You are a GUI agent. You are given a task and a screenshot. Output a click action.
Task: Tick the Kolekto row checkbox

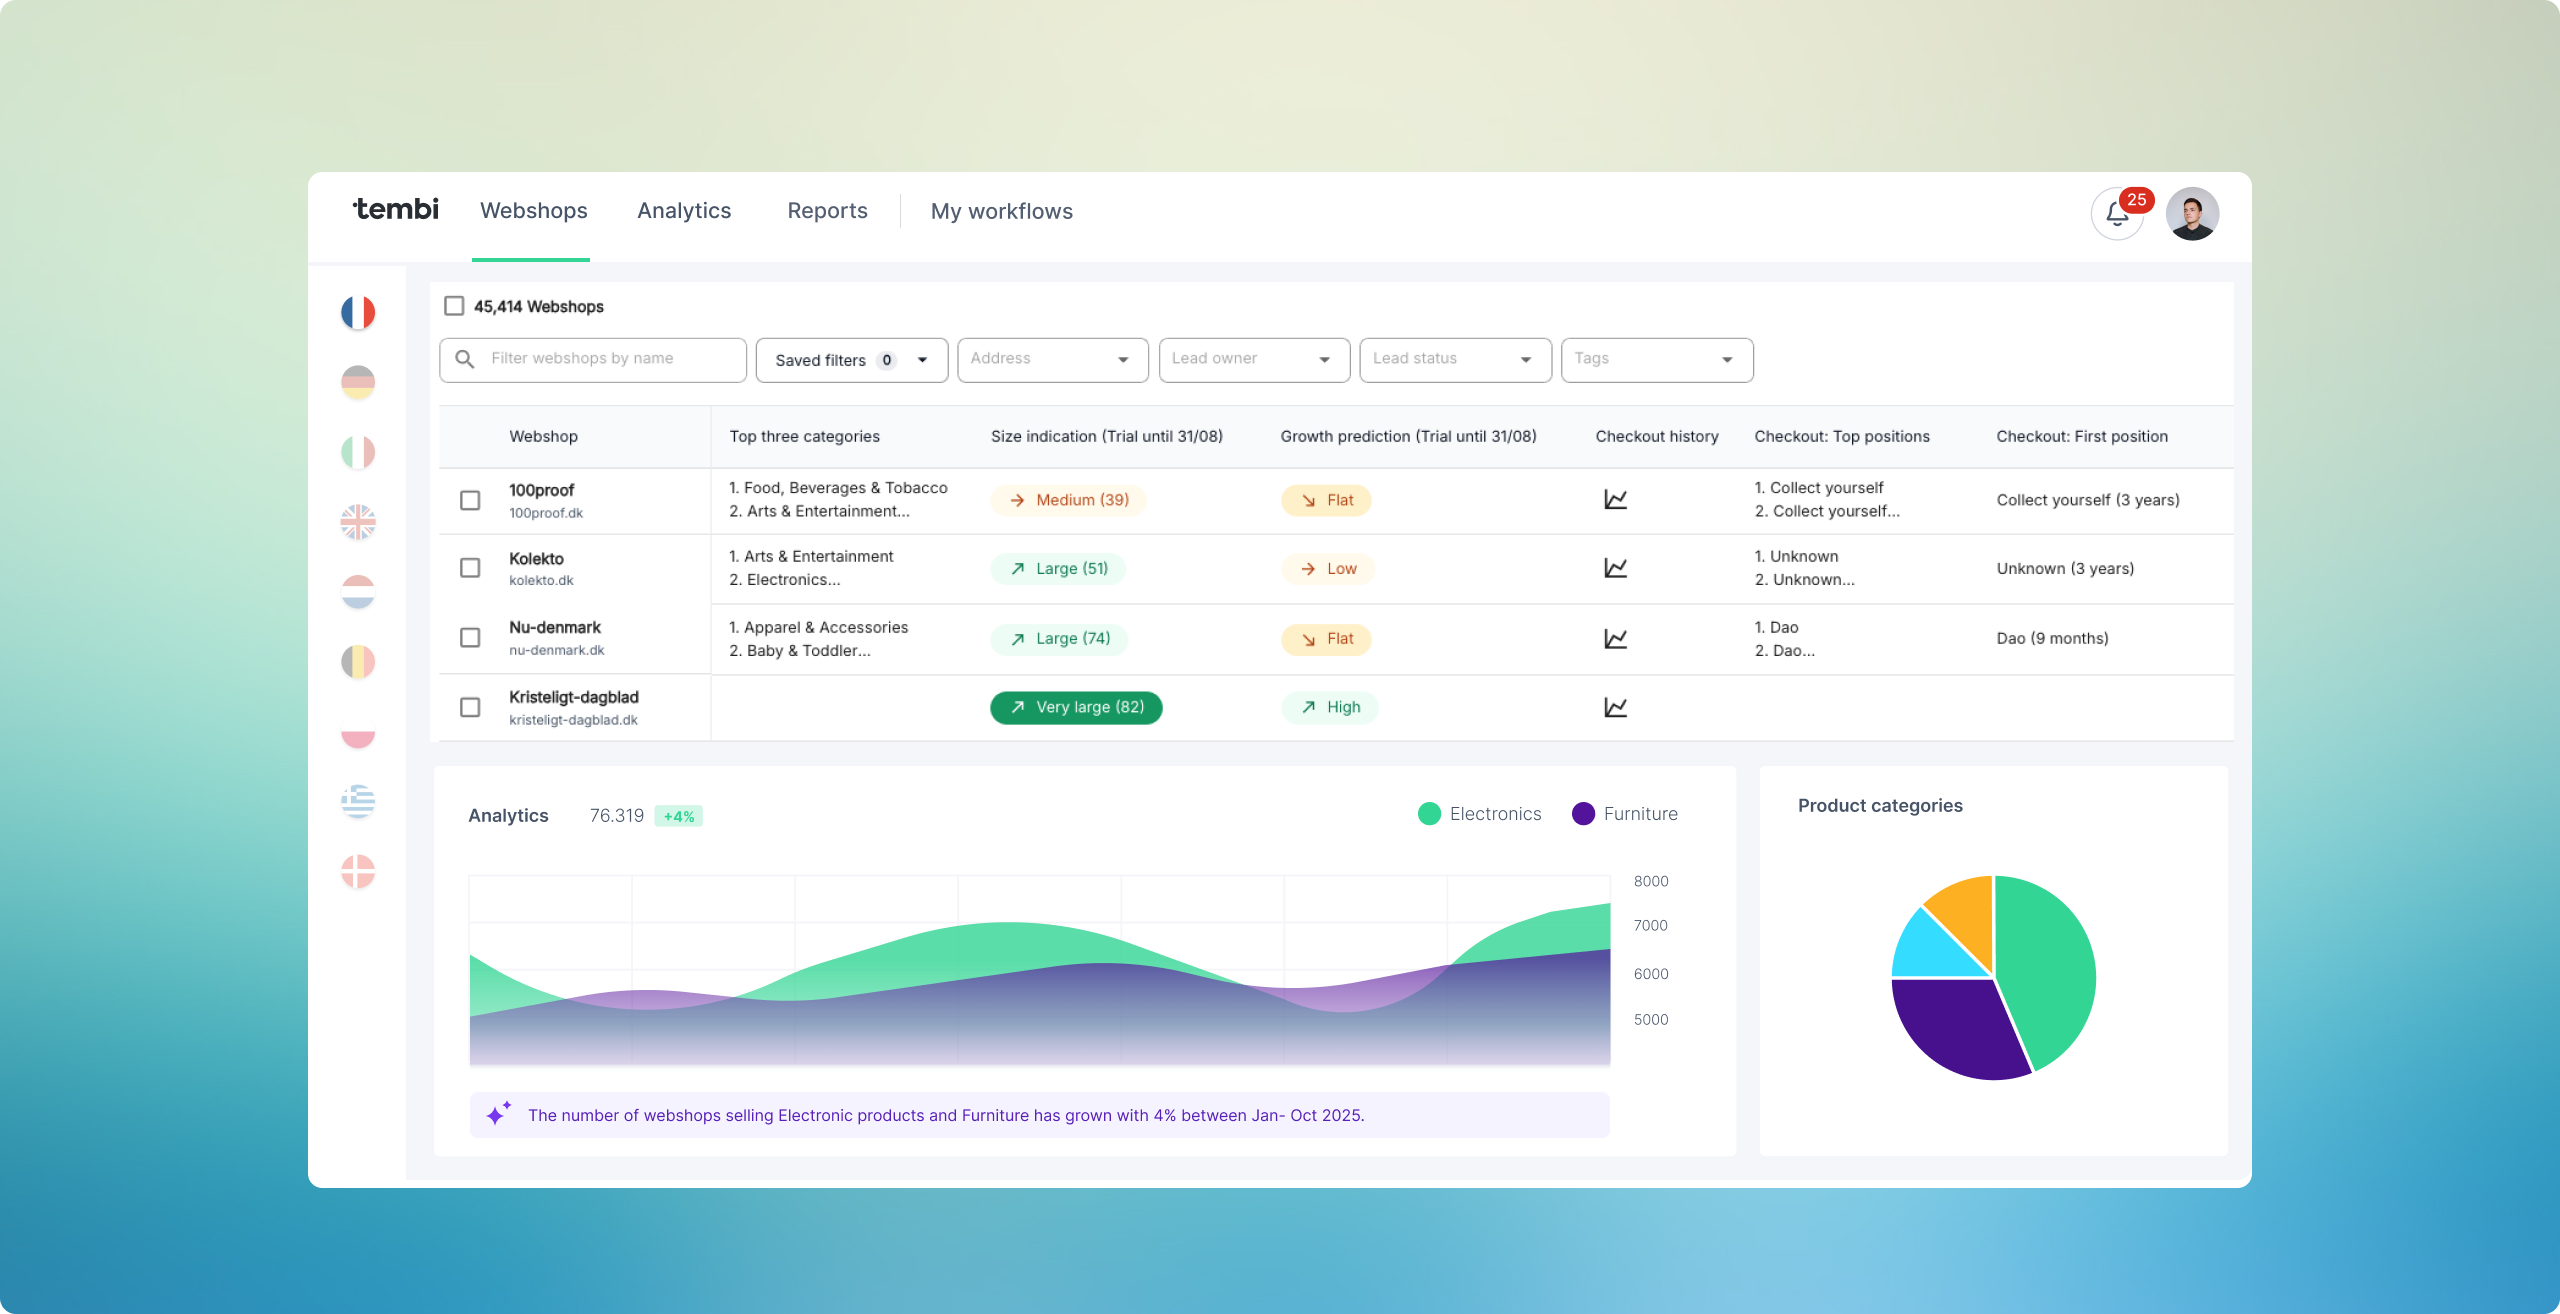tap(470, 568)
